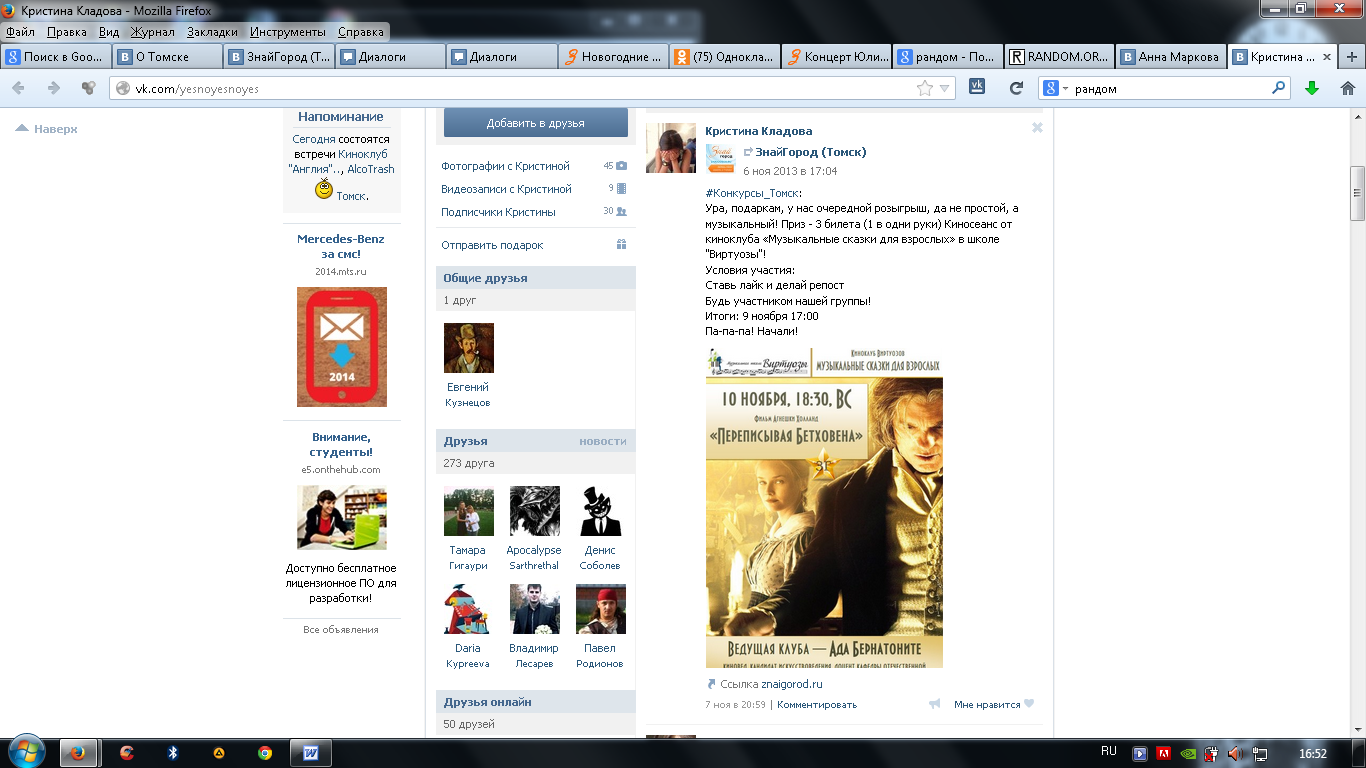Click the page vertical scrollbar thumb
Image resolution: width=1366 pixels, height=768 pixels.
1357,192
